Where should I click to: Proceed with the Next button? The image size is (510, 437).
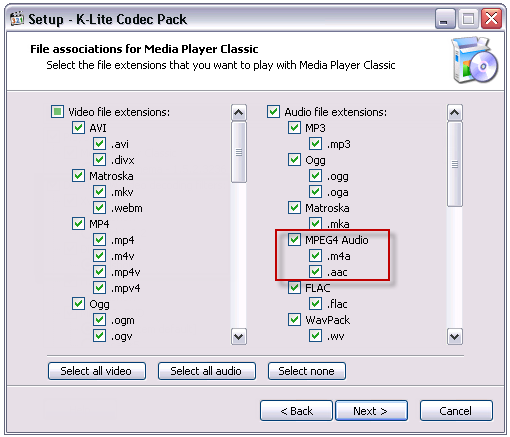pyautogui.click(x=371, y=411)
